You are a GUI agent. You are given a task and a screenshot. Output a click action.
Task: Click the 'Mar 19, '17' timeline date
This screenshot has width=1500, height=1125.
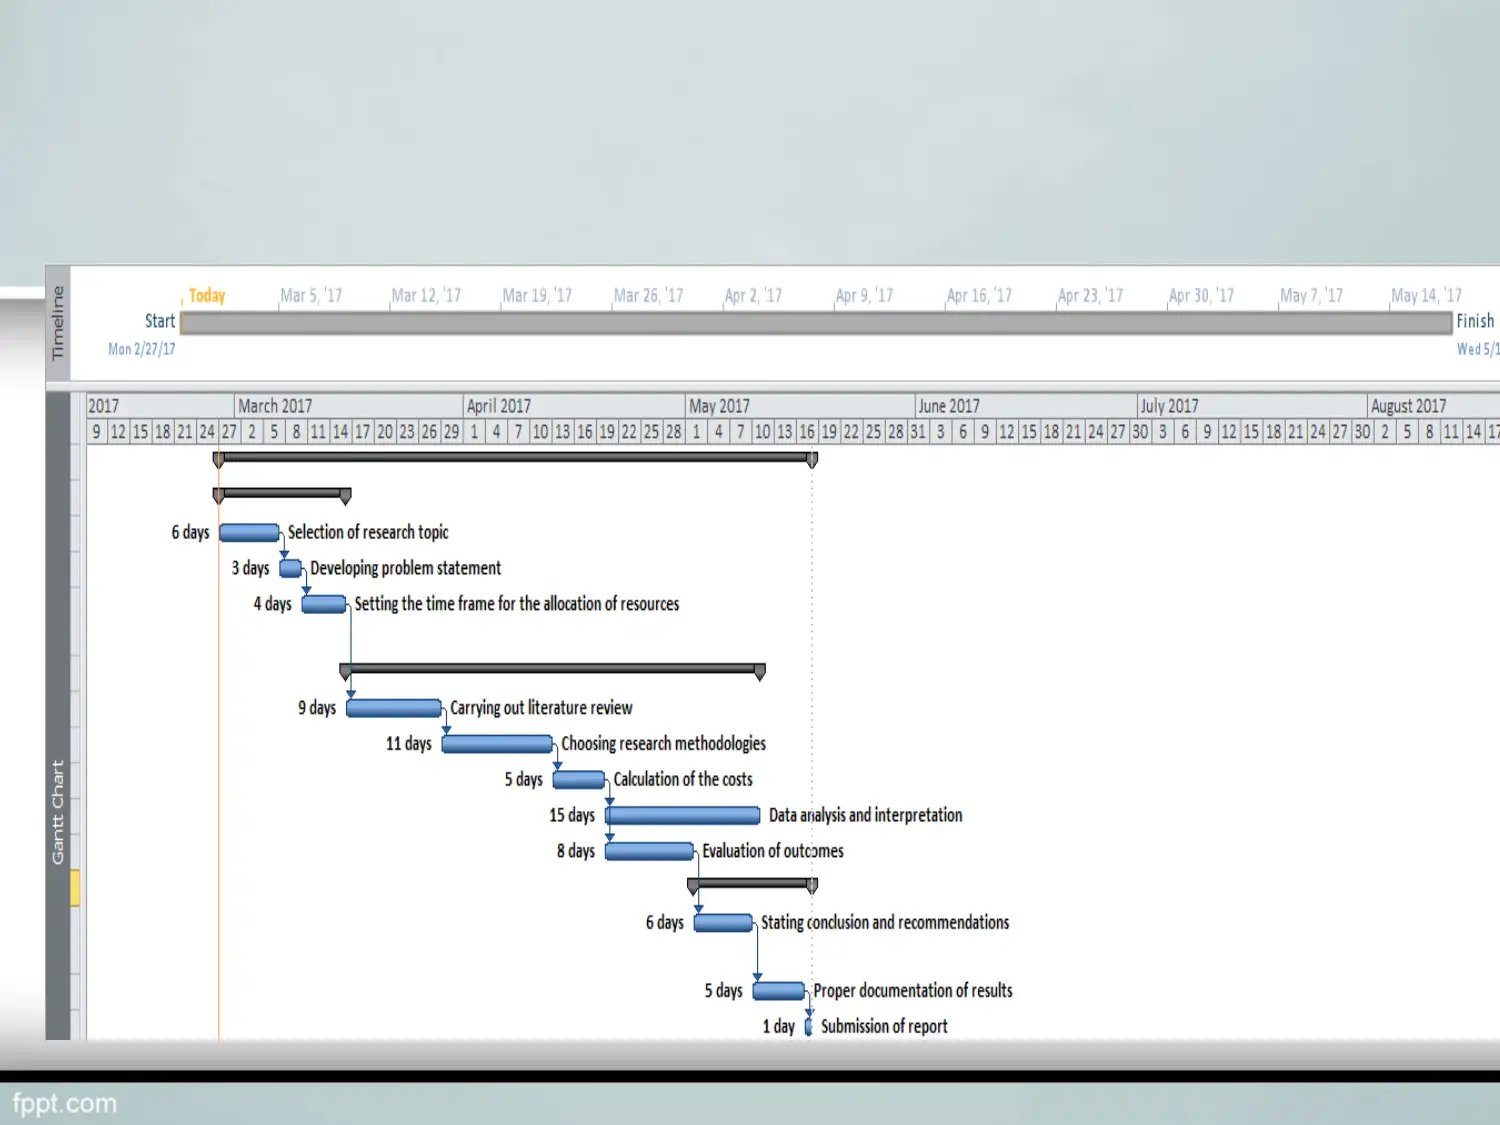[537, 296]
